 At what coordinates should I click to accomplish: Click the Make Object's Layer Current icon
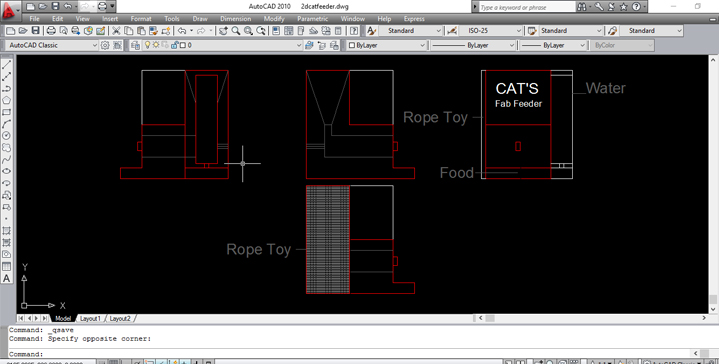pos(309,45)
